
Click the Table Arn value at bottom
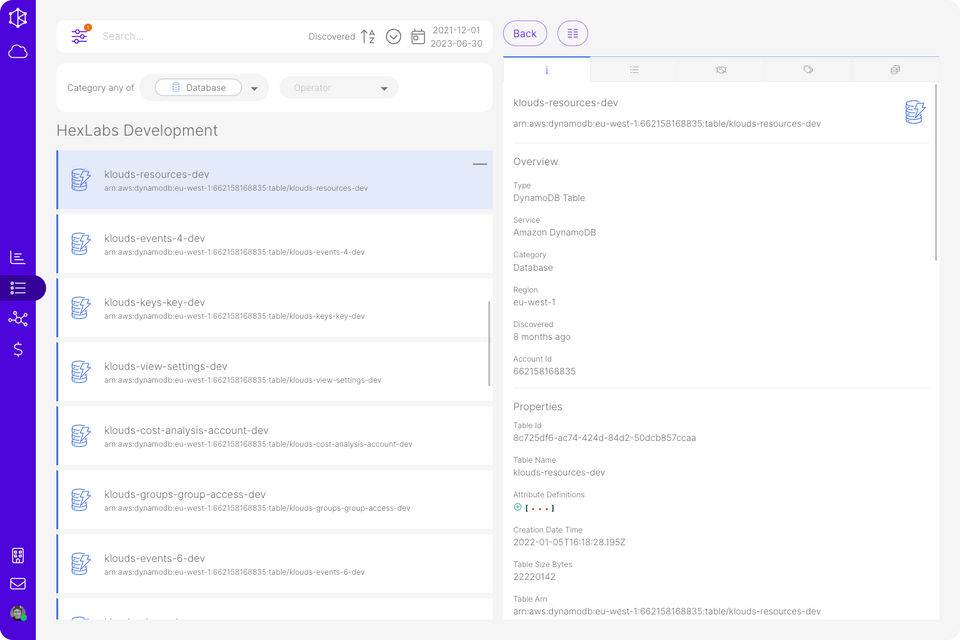click(667, 611)
